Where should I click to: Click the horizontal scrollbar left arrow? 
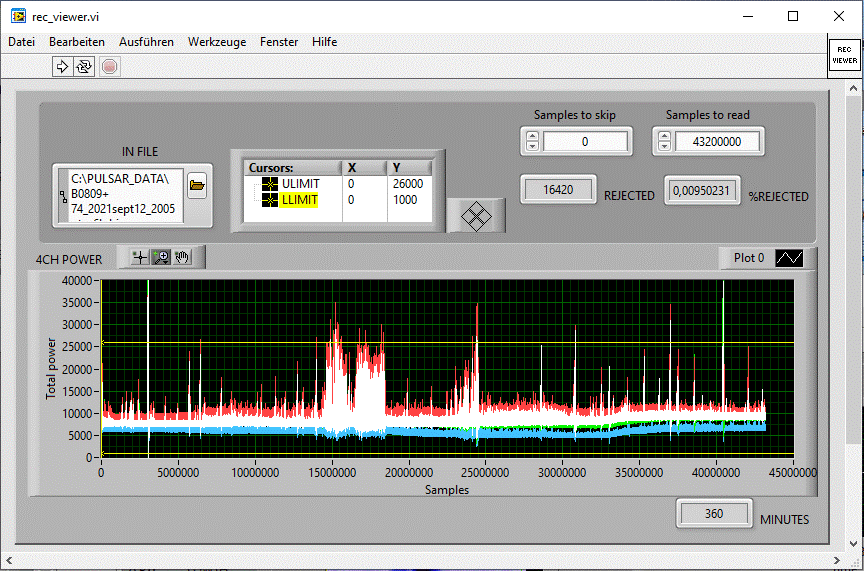[8, 561]
